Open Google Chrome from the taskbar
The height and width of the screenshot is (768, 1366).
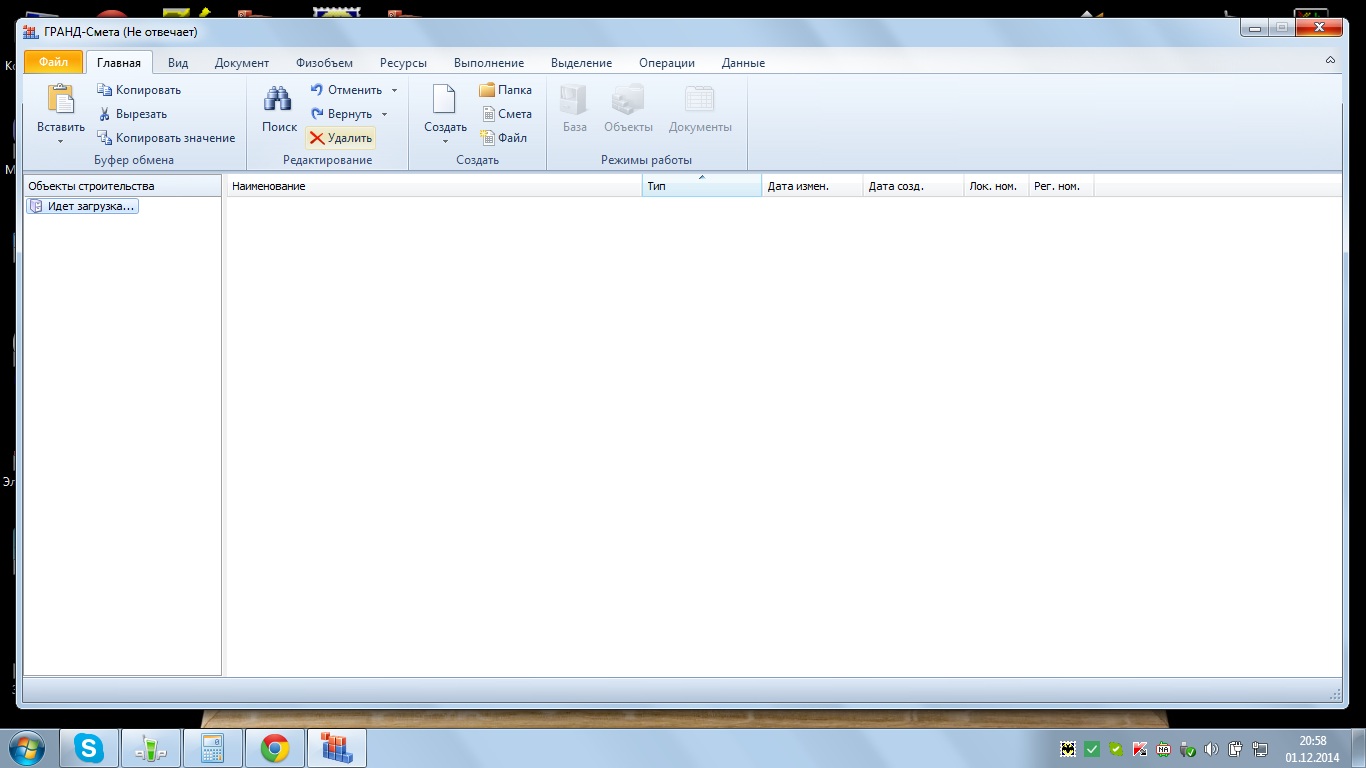tap(275, 748)
